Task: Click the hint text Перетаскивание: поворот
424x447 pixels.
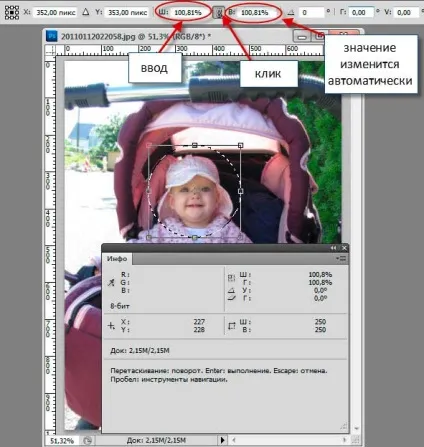Action: pos(156,371)
